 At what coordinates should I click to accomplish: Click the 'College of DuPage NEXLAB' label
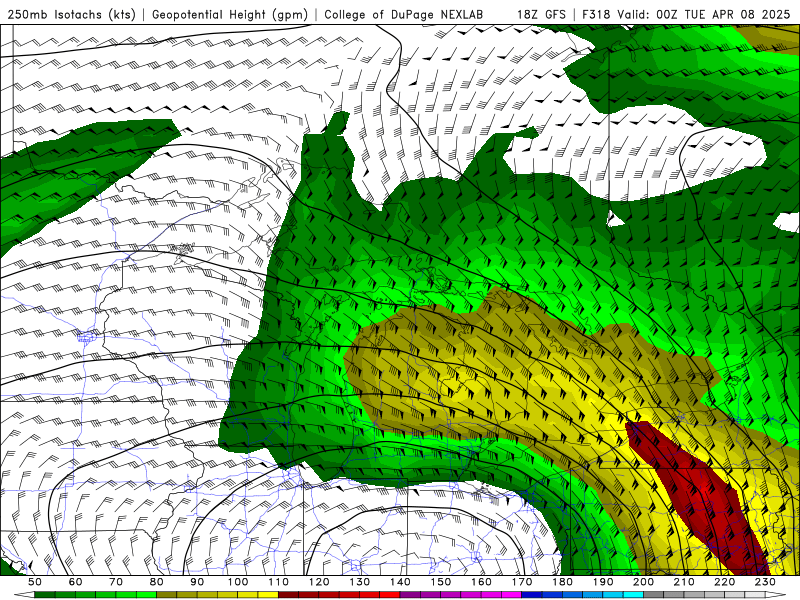404,14
